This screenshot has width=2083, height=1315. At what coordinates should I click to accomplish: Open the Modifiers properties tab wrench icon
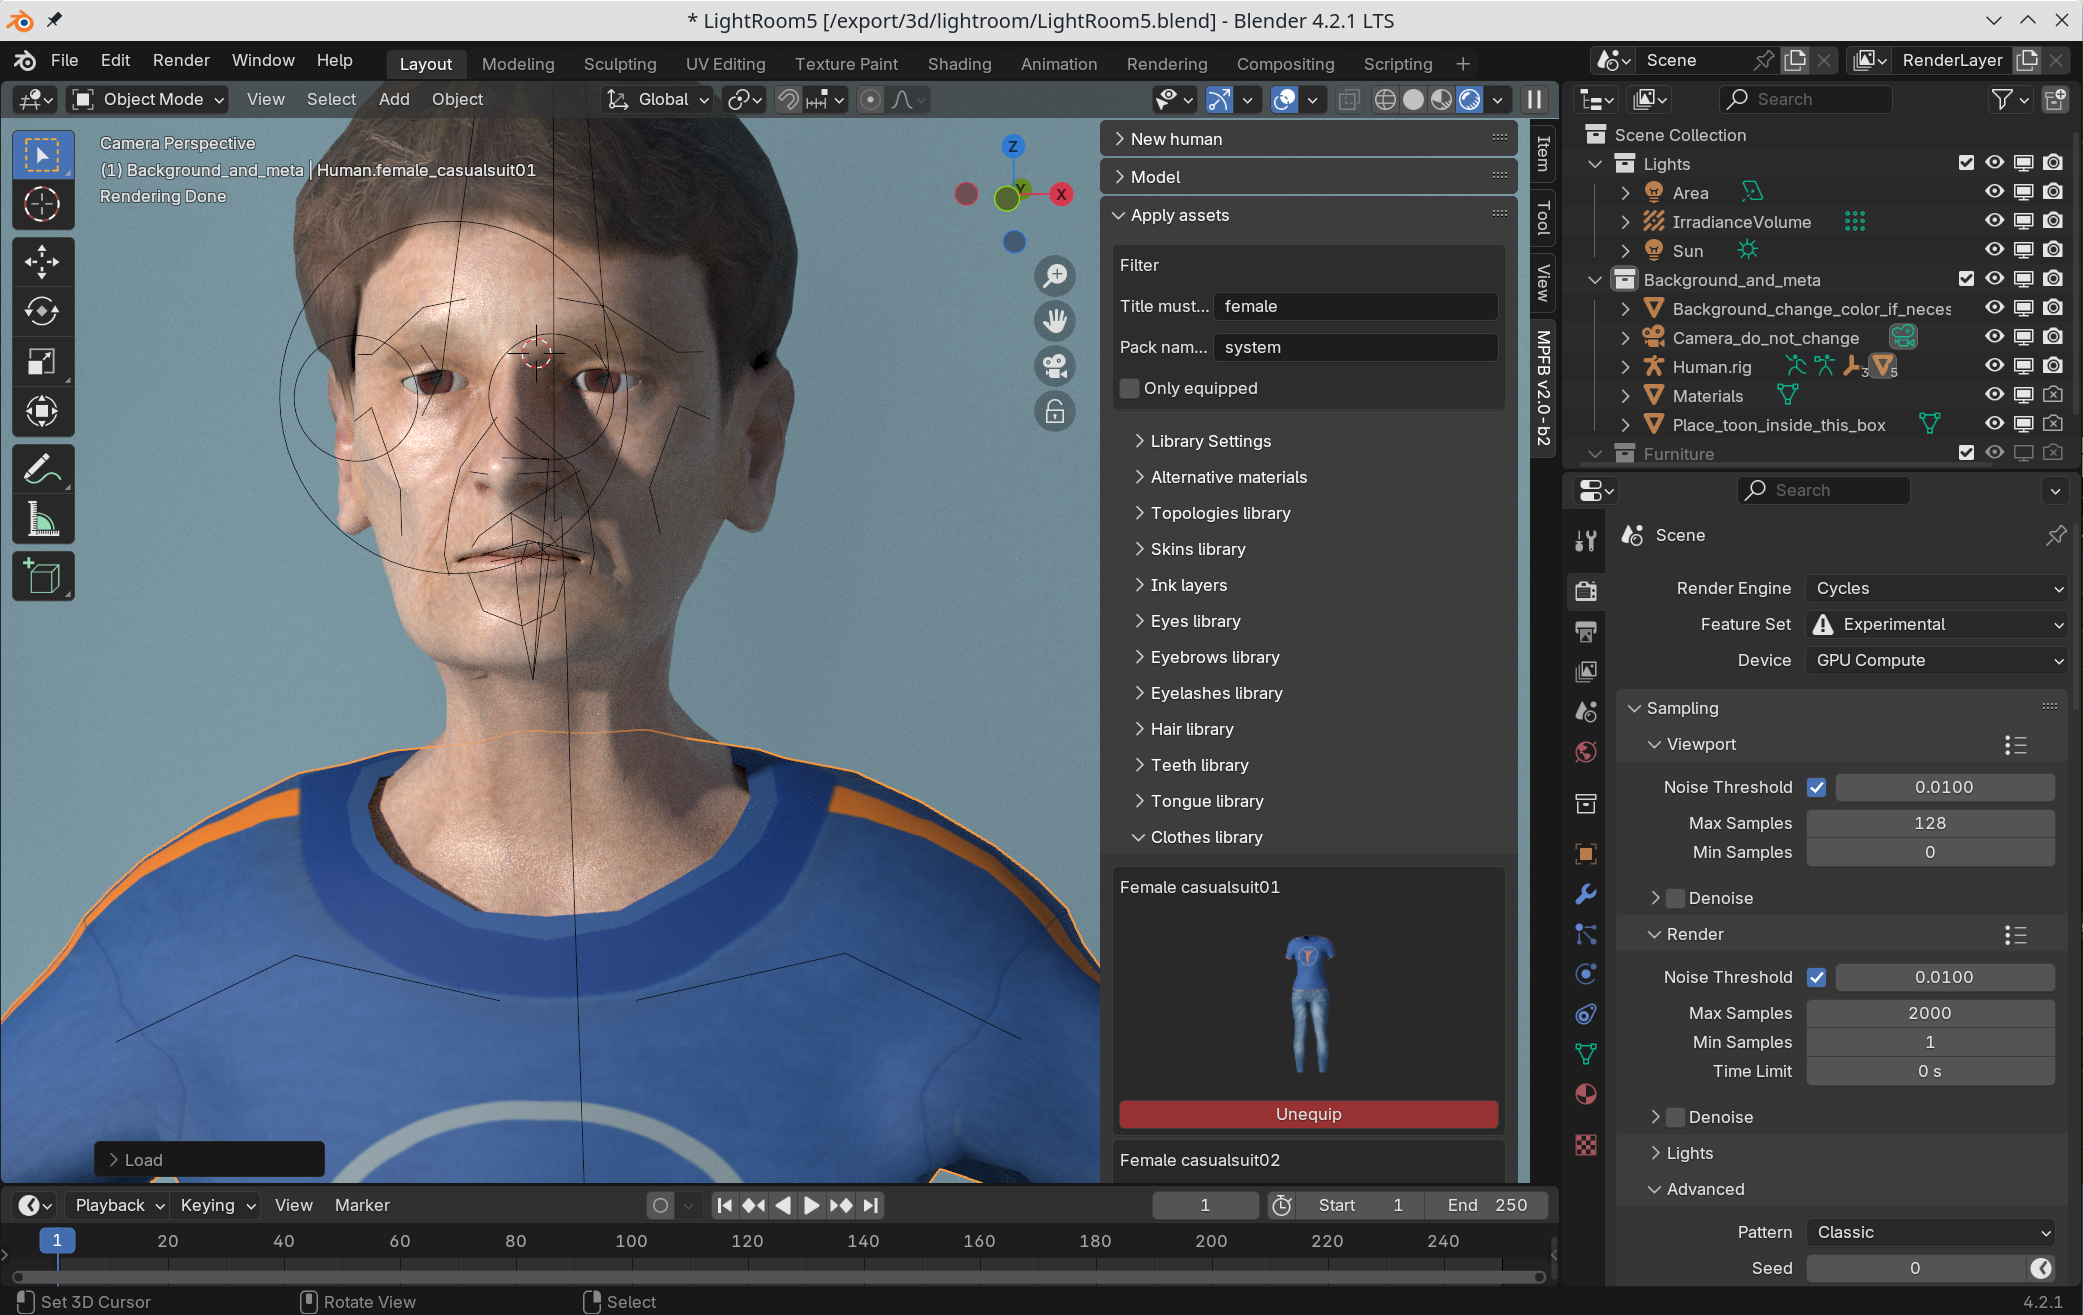pos(1586,893)
